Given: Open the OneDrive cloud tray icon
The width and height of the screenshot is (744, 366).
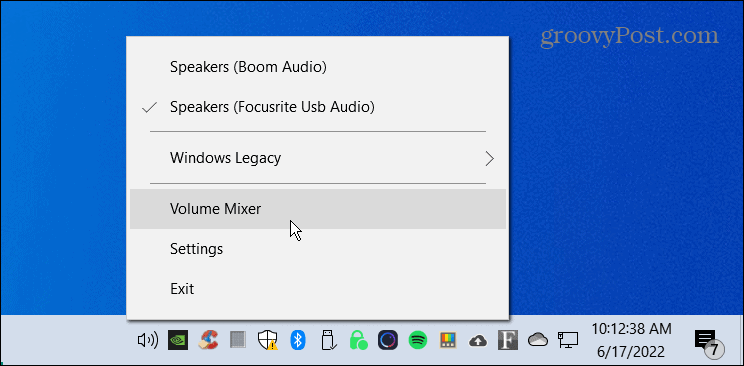Looking at the screenshot, I should click(x=538, y=340).
